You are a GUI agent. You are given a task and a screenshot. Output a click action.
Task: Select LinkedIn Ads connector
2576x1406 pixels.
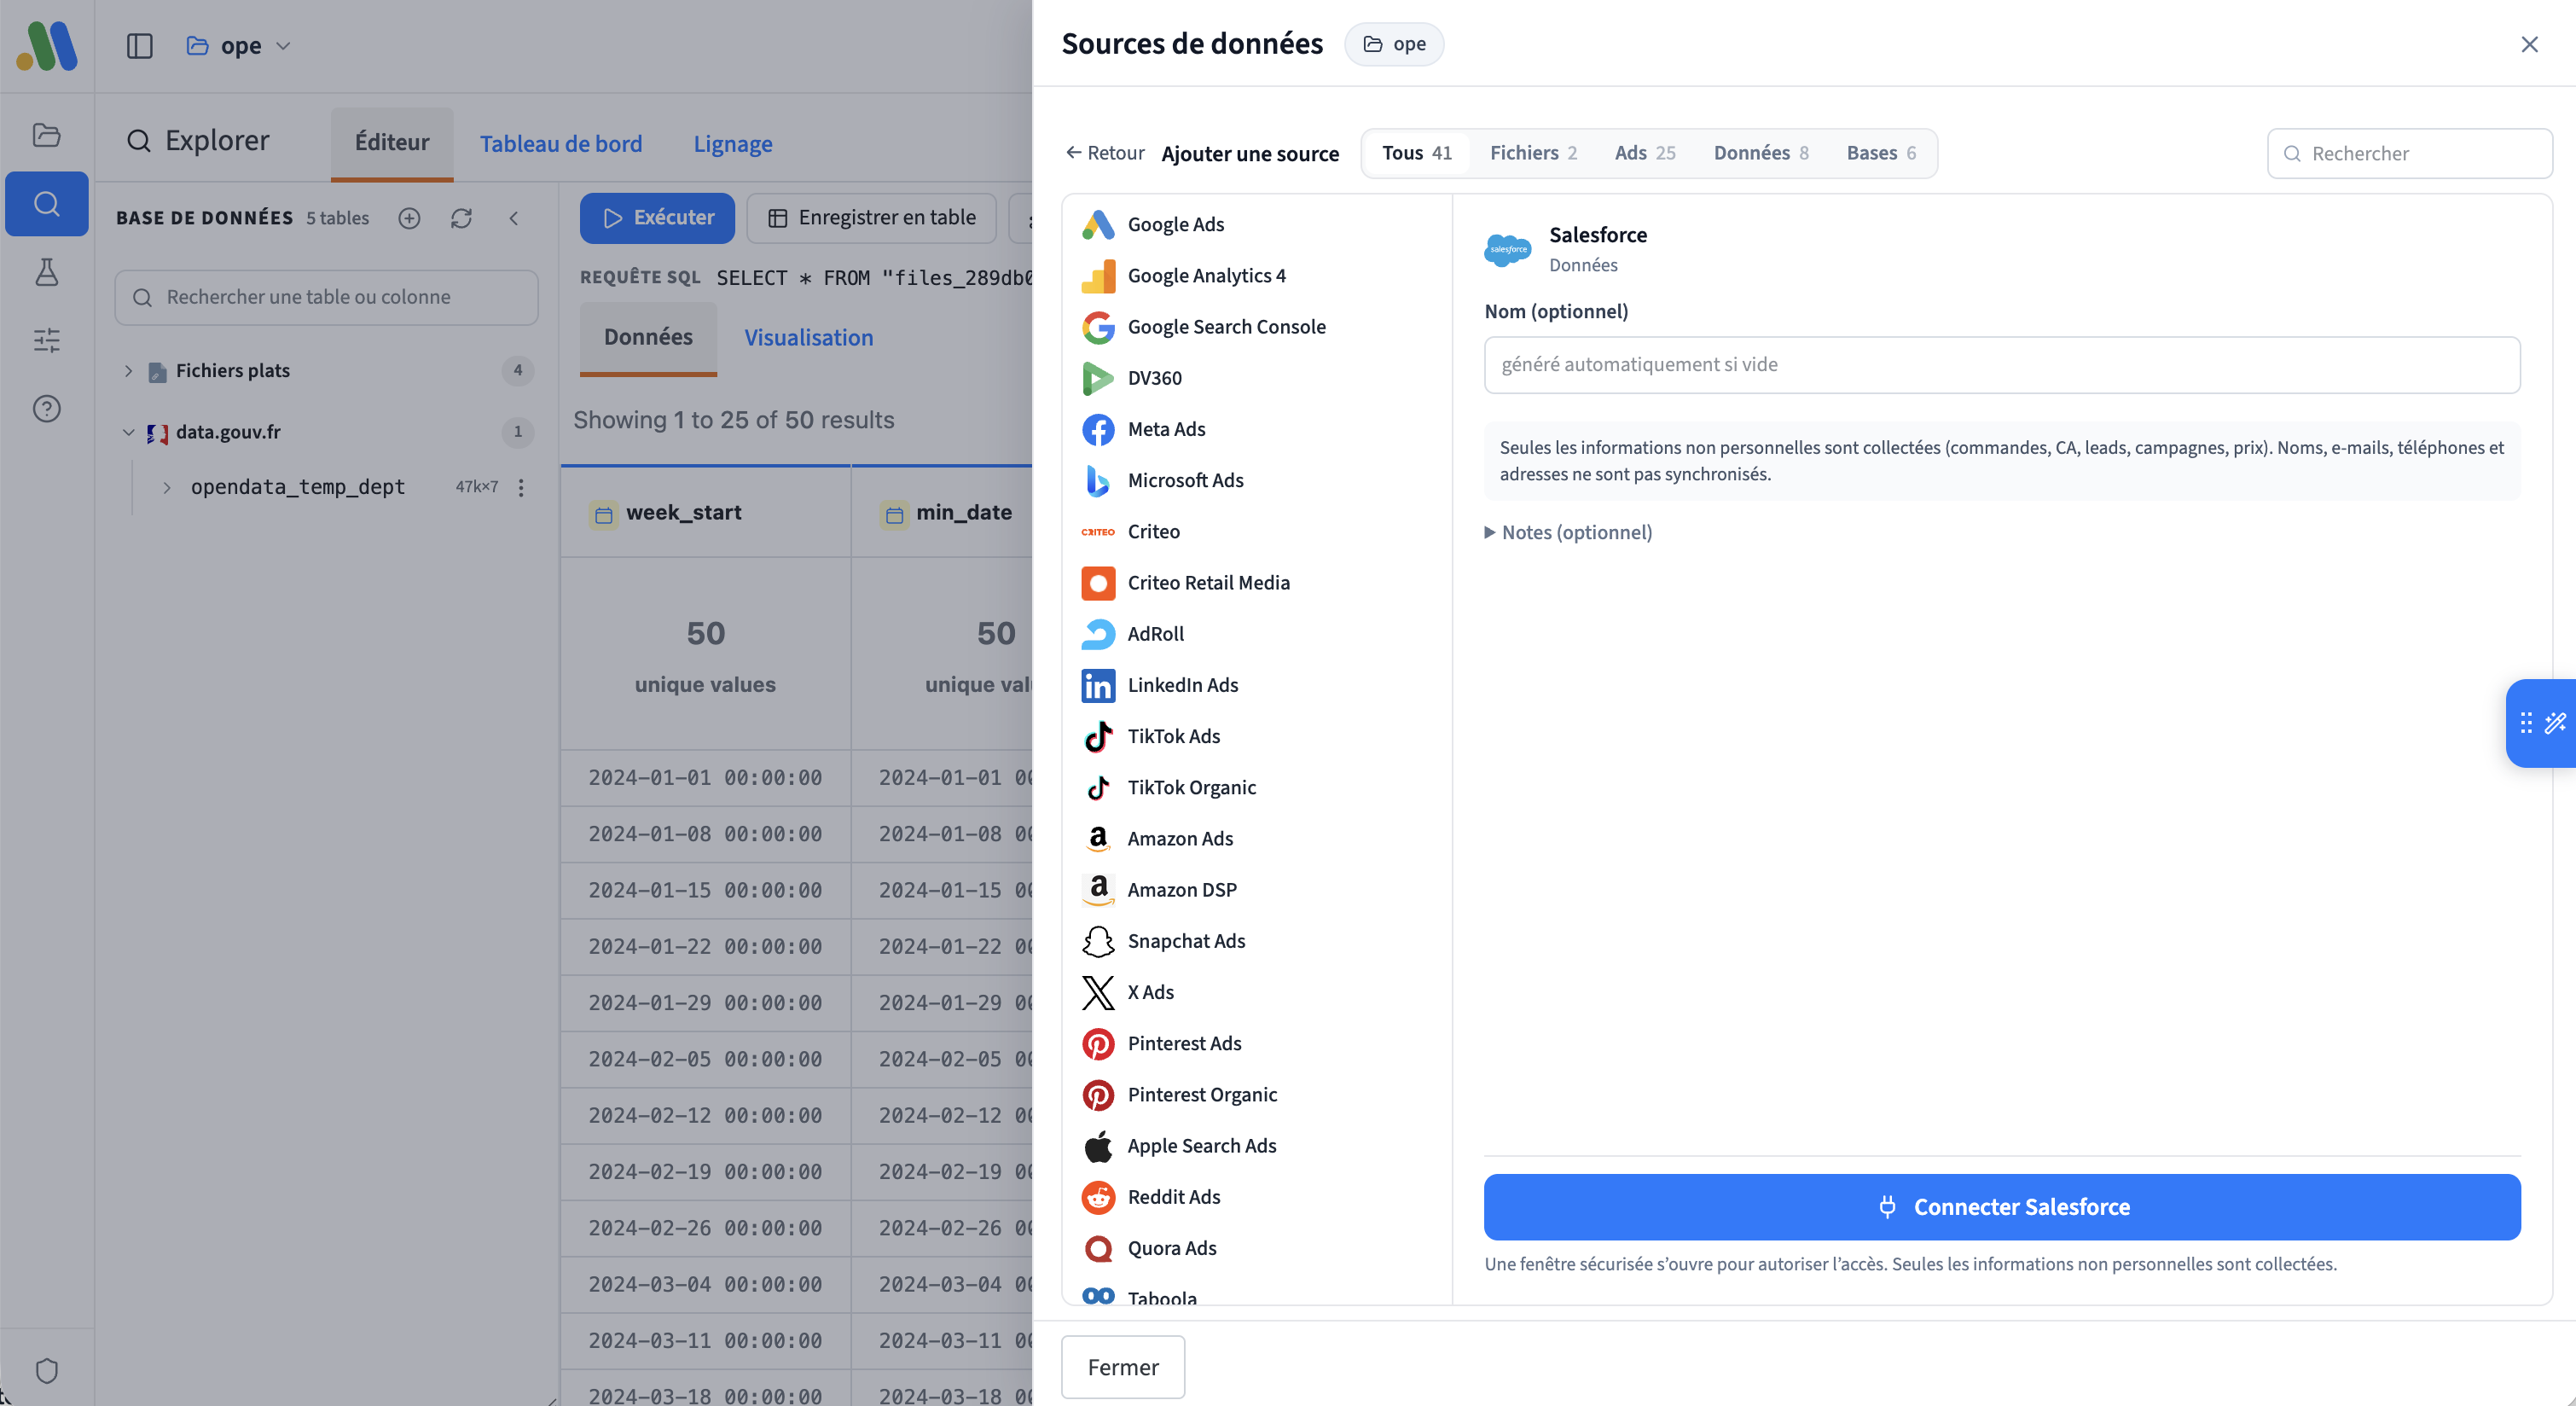[x=1257, y=685]
